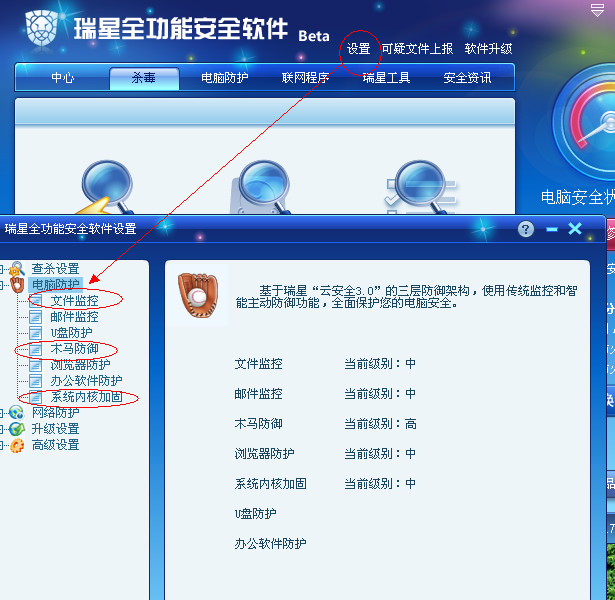Click 木马防御 in the right panel list
615x600 pixels.
tap(258, 424)
